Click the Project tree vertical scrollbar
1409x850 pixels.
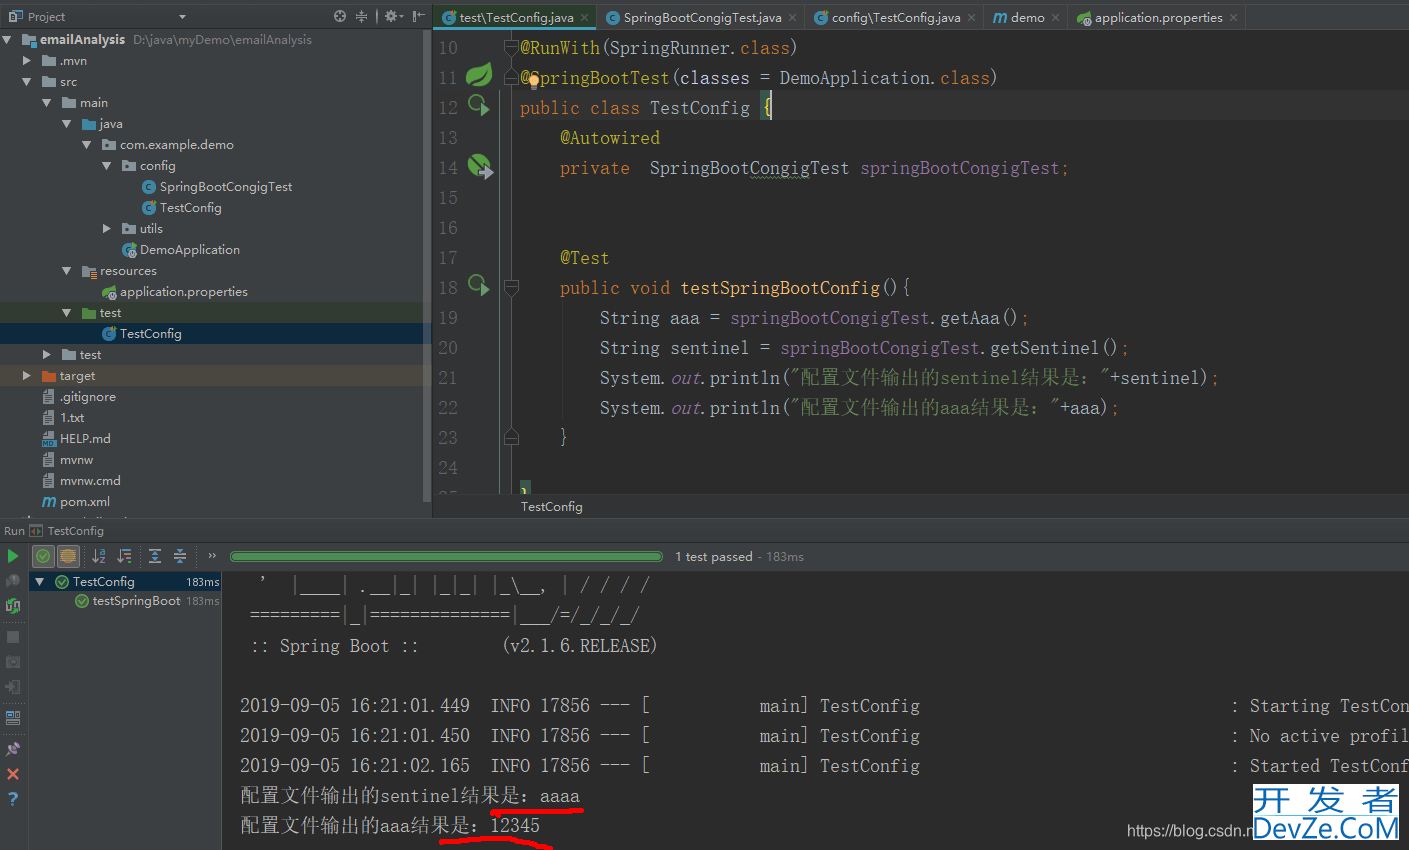point(427,265)
